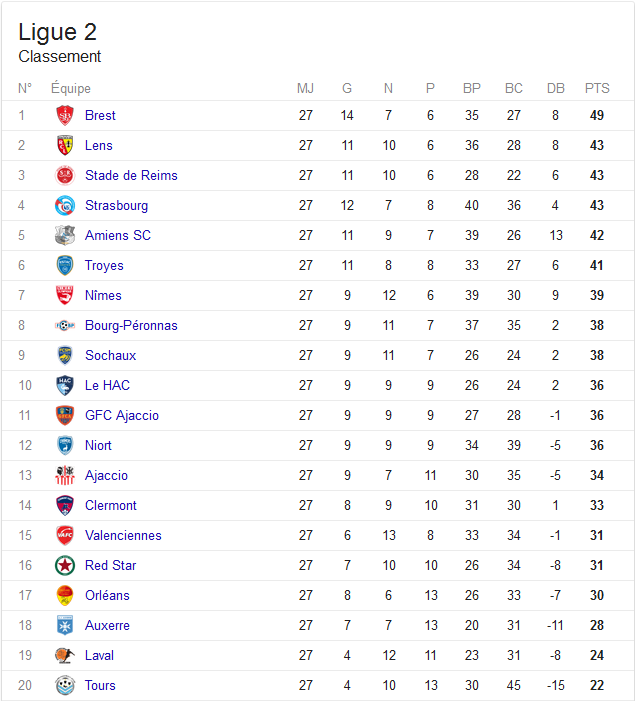This screenshot has width=635, height=701.
Task: Select the Strasbourg club badge
Action: click(65, 205)
